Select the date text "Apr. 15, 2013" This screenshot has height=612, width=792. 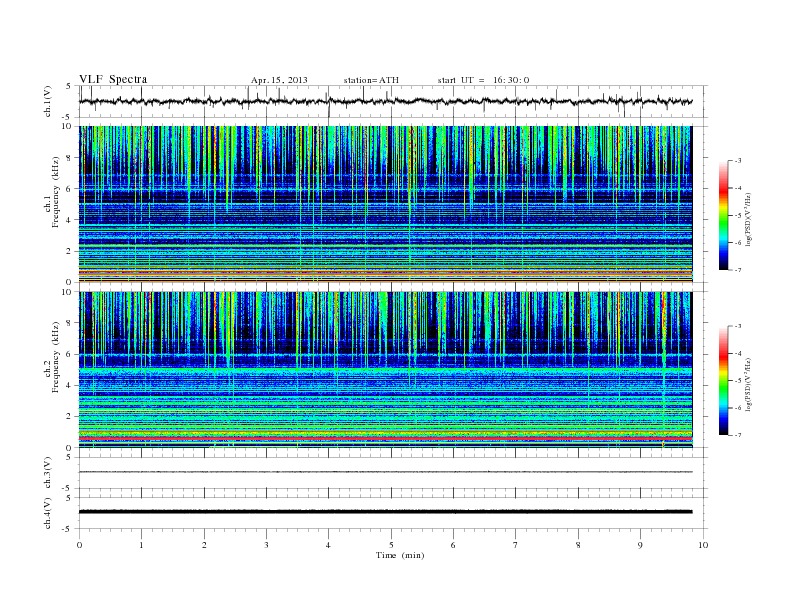pos(279,80)
